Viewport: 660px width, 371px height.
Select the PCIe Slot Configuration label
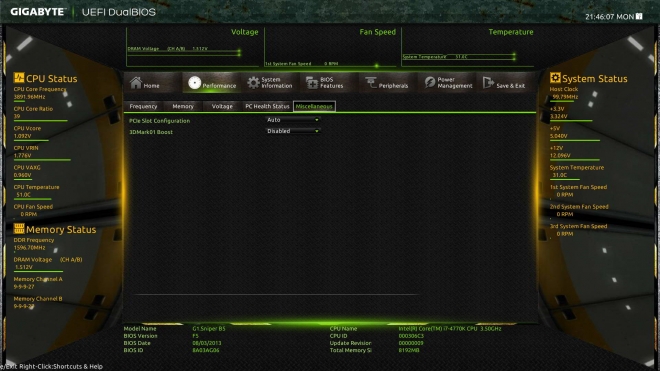click(x=160, y=121)
